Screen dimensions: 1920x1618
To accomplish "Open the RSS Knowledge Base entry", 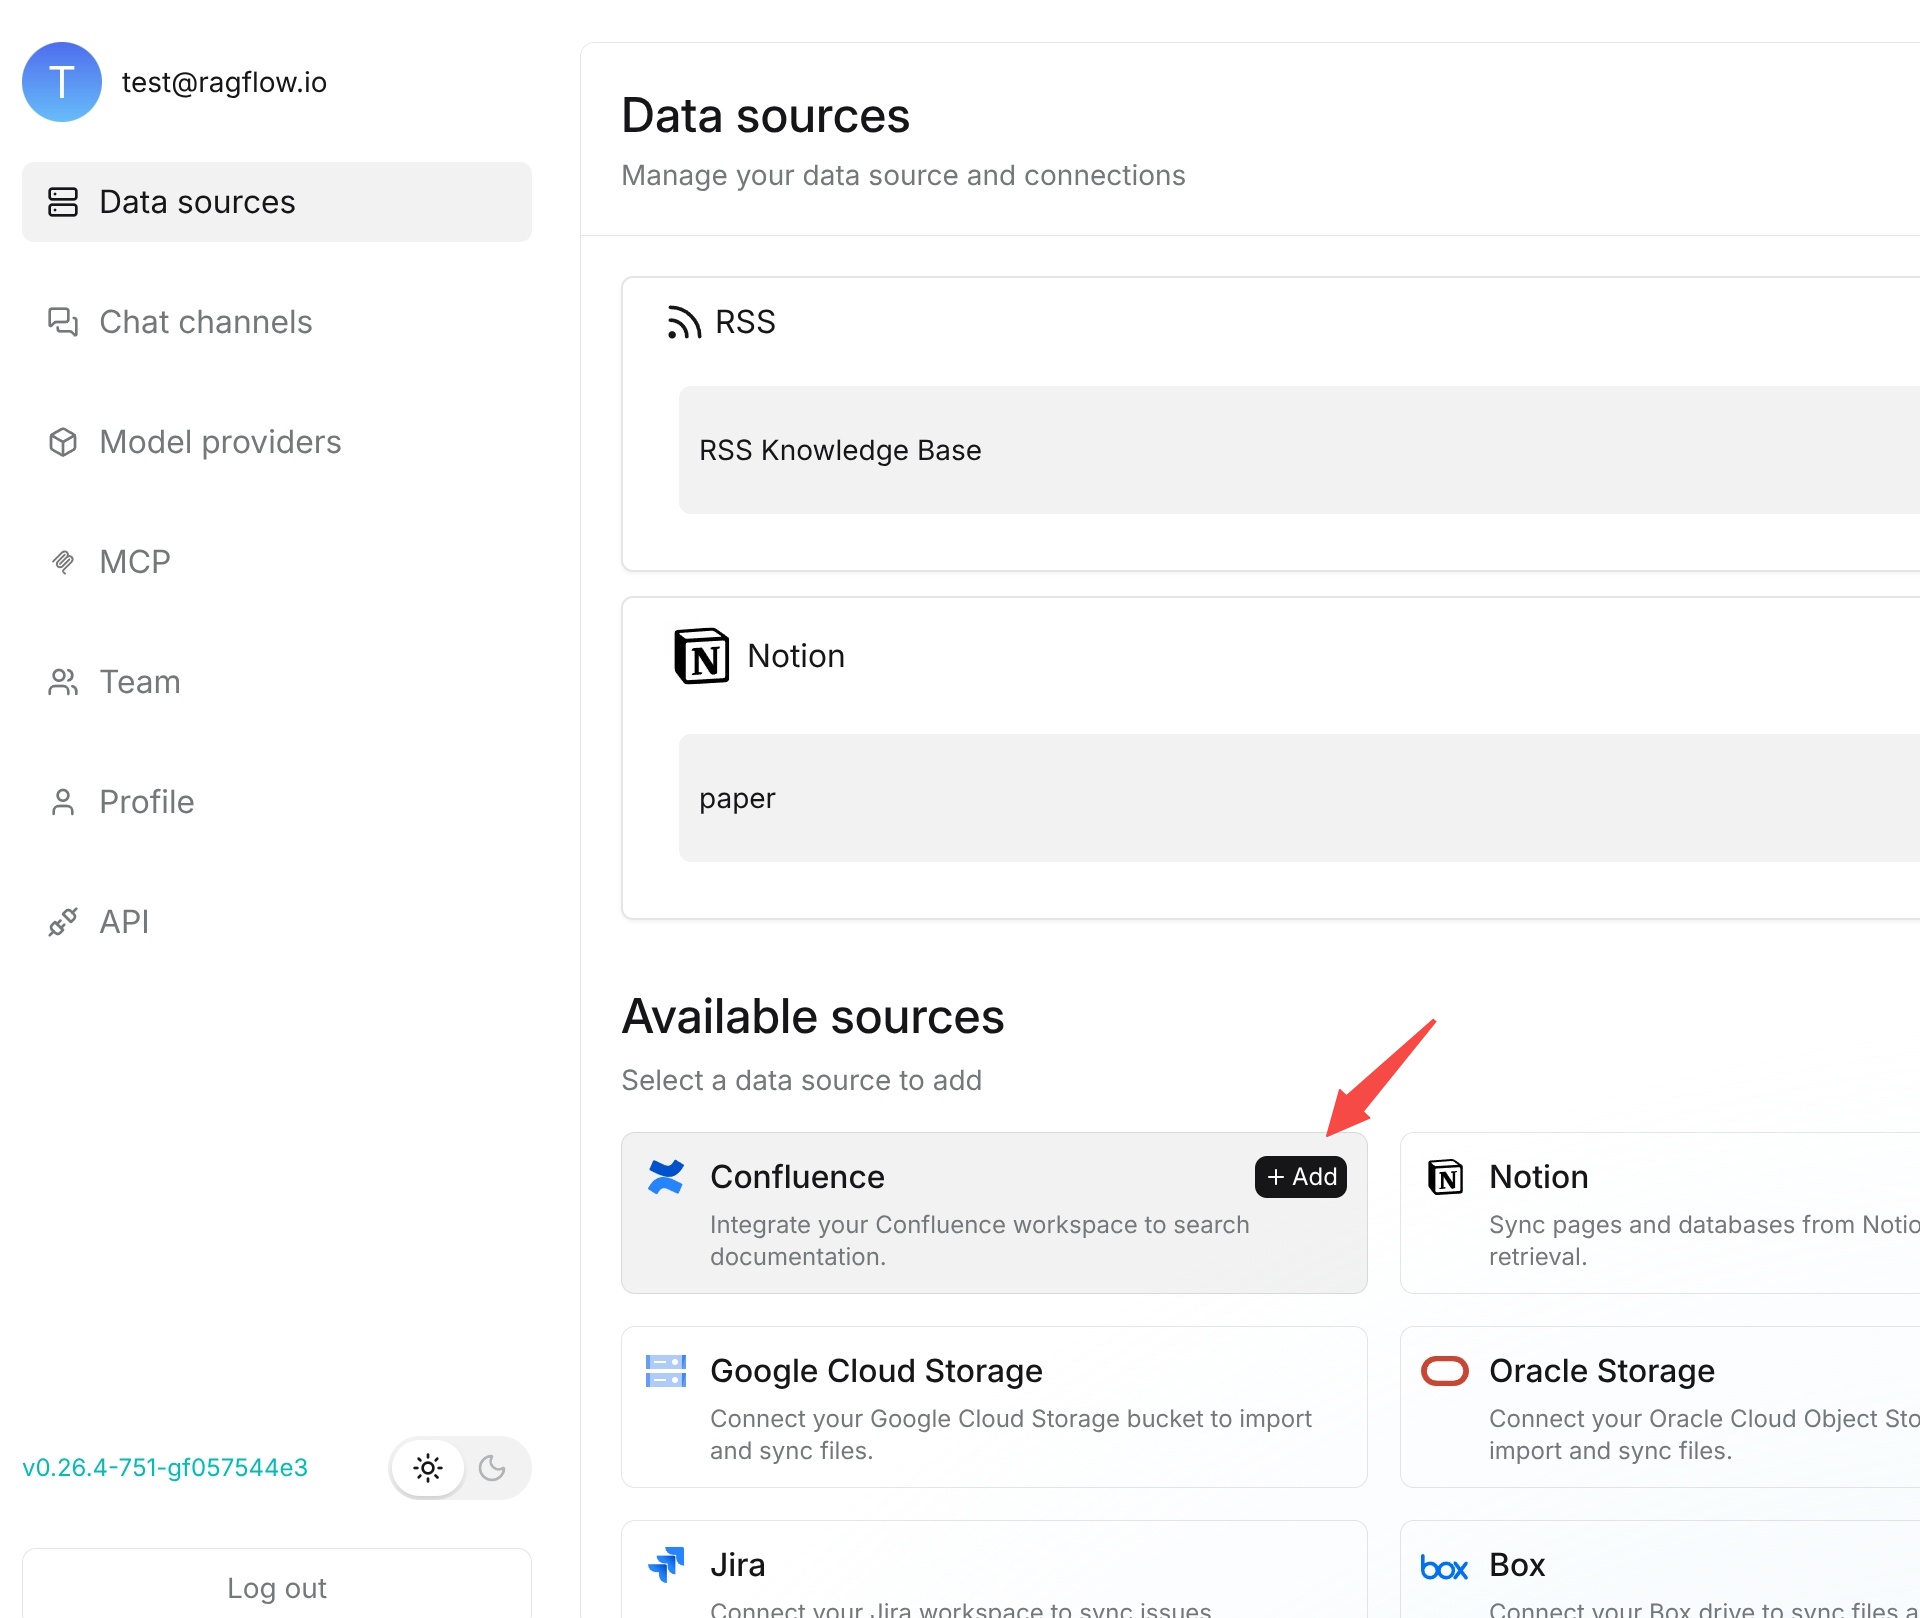I will point(1299,450).
